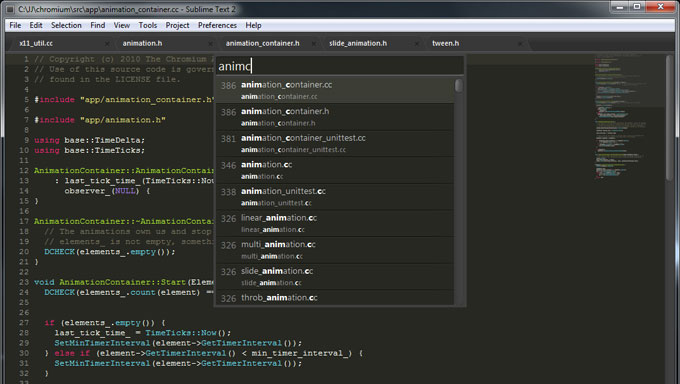
Task: Open the Project menu
Action: (x=177, y=25)
